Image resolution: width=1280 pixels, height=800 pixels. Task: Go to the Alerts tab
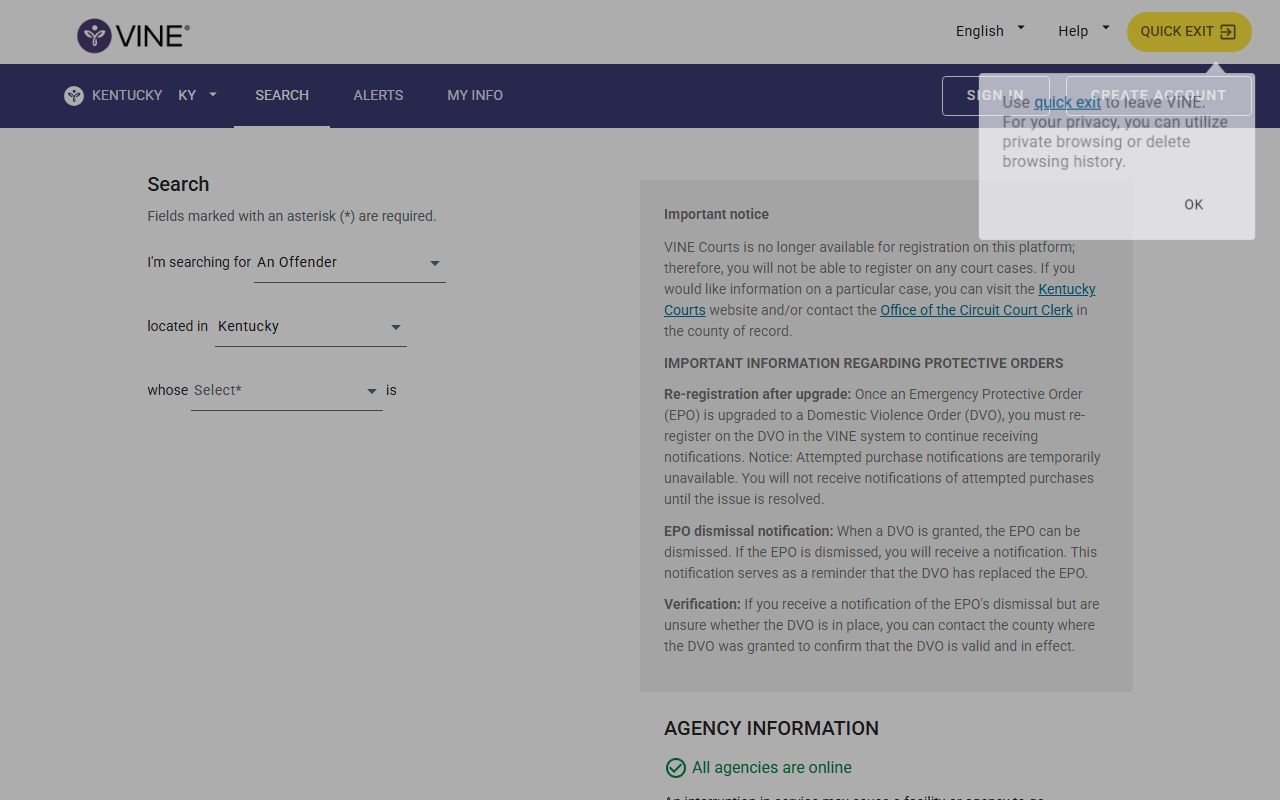tap(378, 96)
